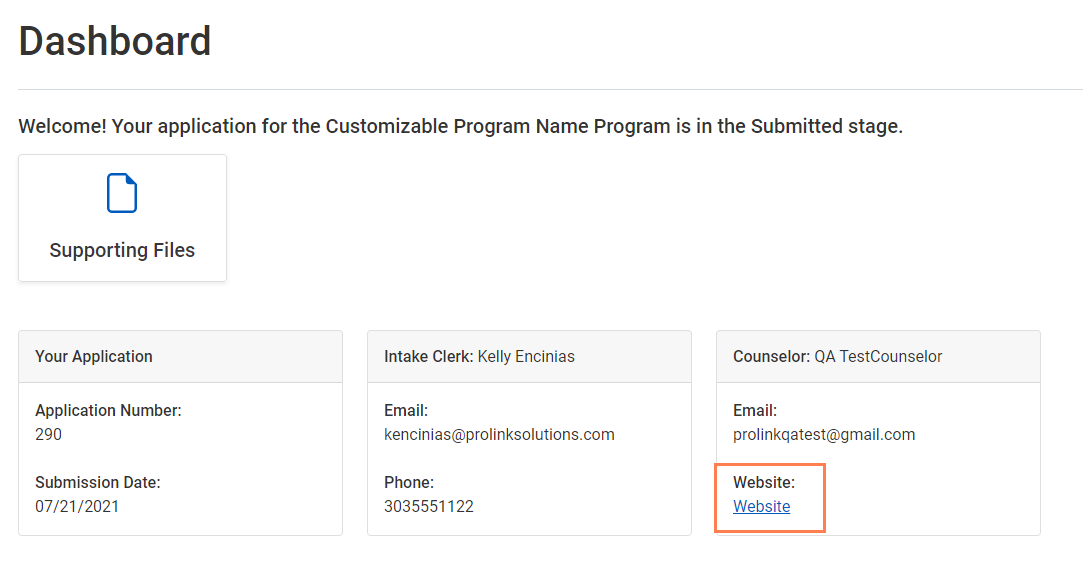Select application number value 290
Screen dimensions: 1083x573
tap(48, 434)
